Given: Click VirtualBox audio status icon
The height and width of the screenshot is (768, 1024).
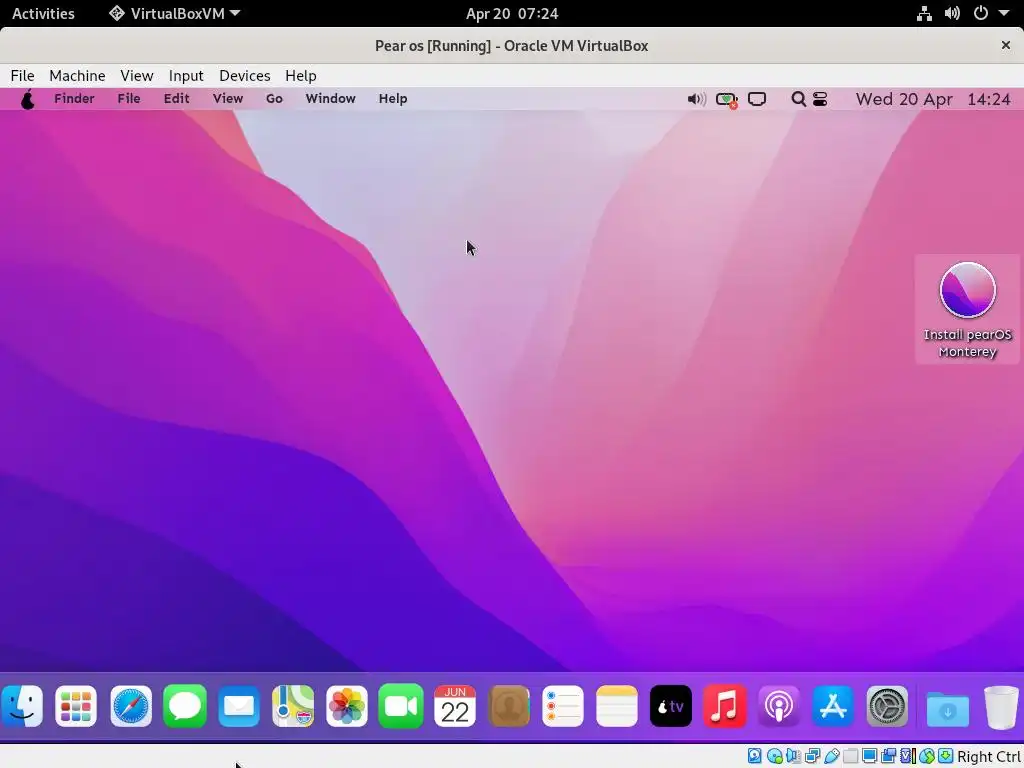Looking at the screenshot, I should [793, 756].
